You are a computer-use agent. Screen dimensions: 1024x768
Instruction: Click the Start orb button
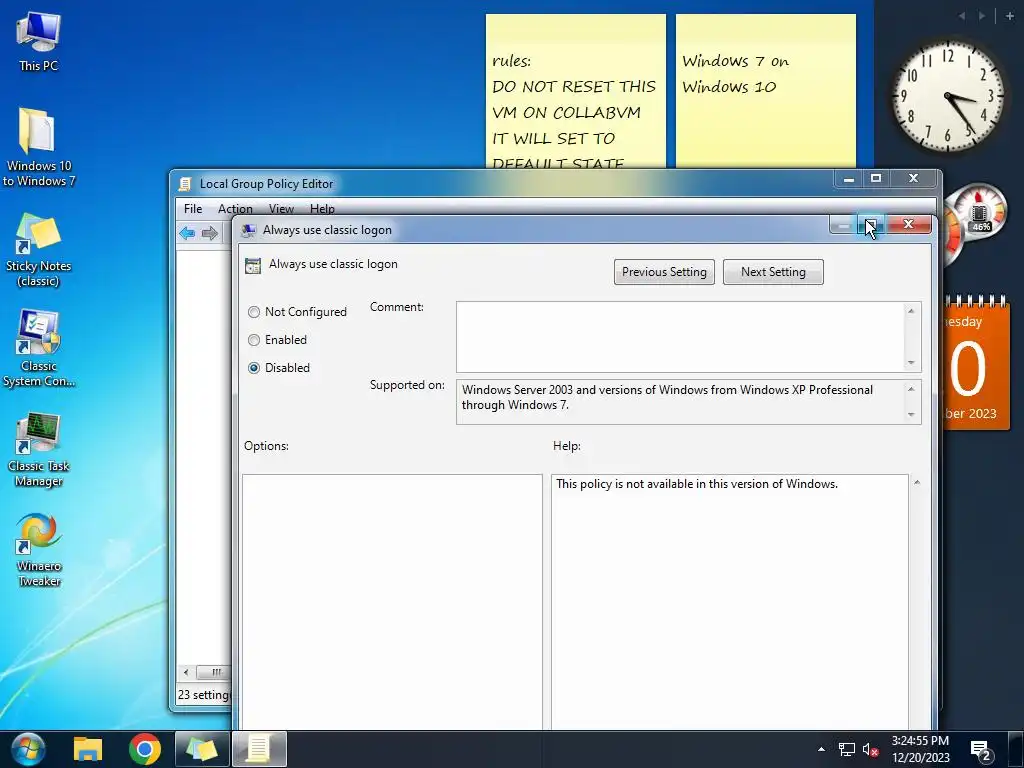tap(27, 749)
